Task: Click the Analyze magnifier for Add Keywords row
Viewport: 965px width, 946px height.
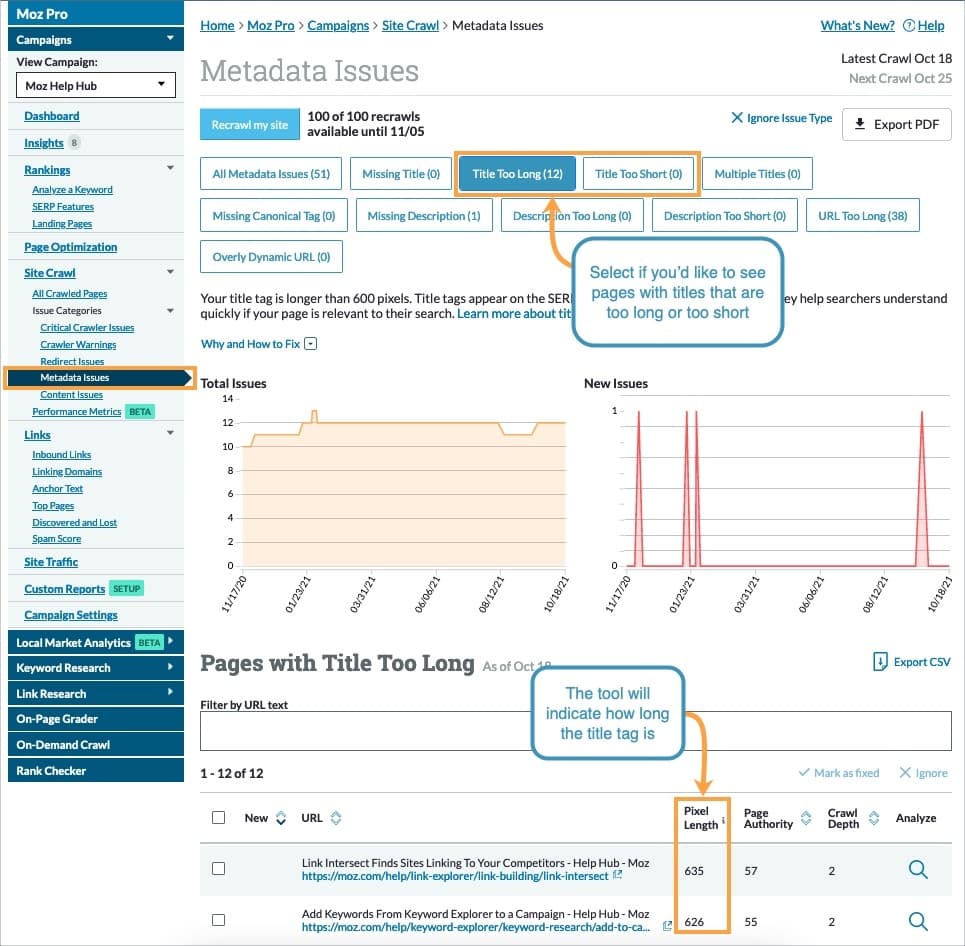Action: (918, 920)
